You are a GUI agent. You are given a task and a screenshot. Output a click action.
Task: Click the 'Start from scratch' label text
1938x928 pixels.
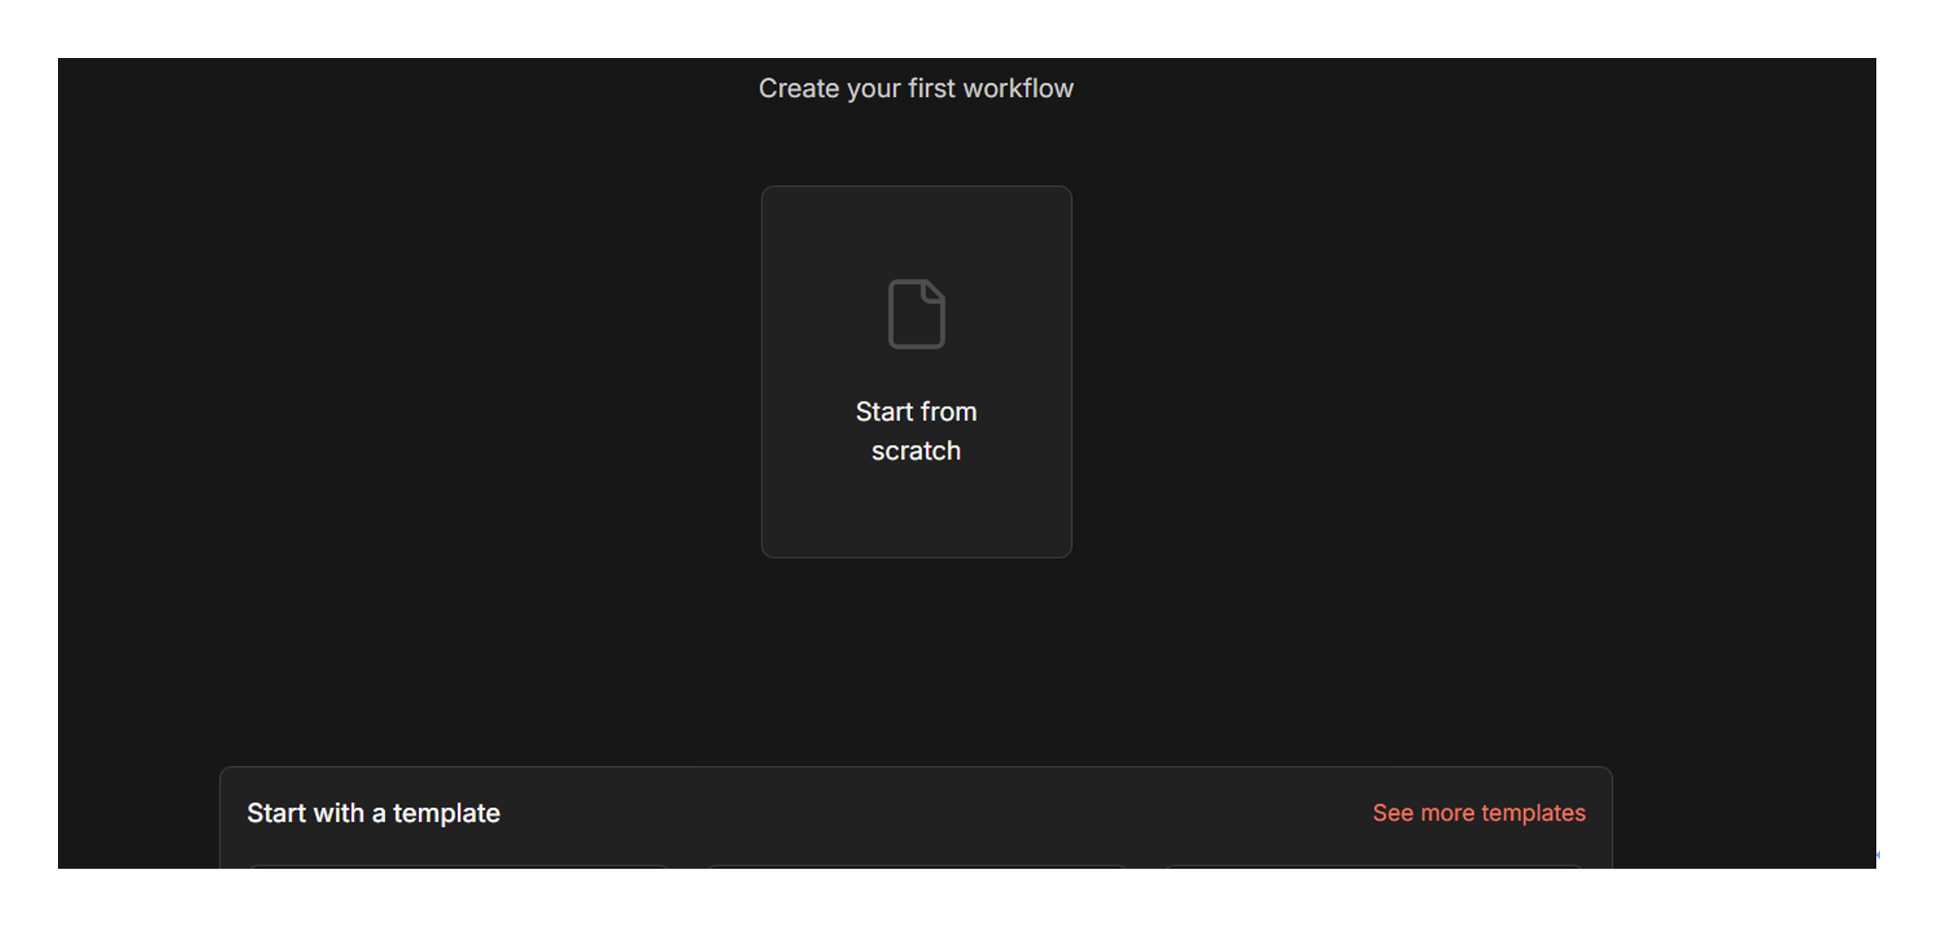[x=916, y=431]
